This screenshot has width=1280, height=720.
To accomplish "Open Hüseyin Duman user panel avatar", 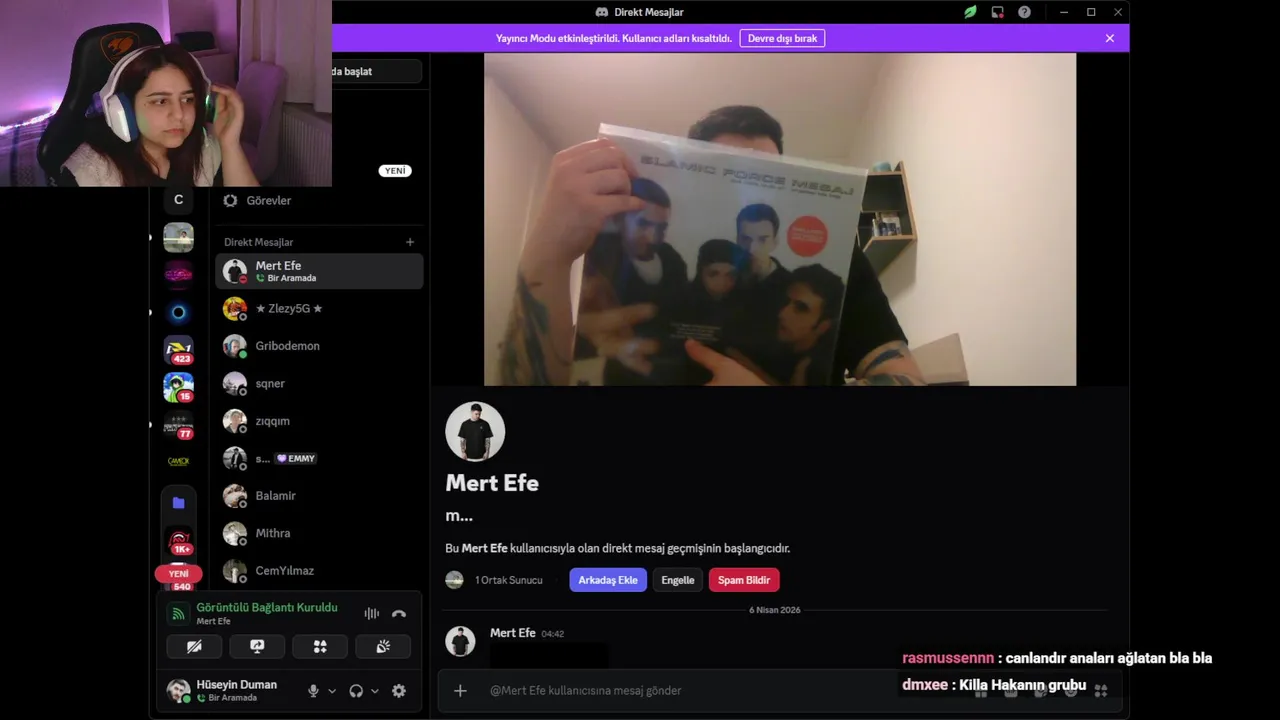I will point(178,691).
